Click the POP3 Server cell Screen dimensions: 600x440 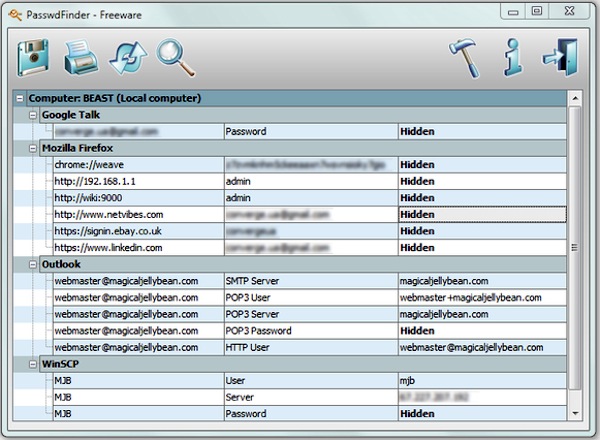click(x=311, y=315)
